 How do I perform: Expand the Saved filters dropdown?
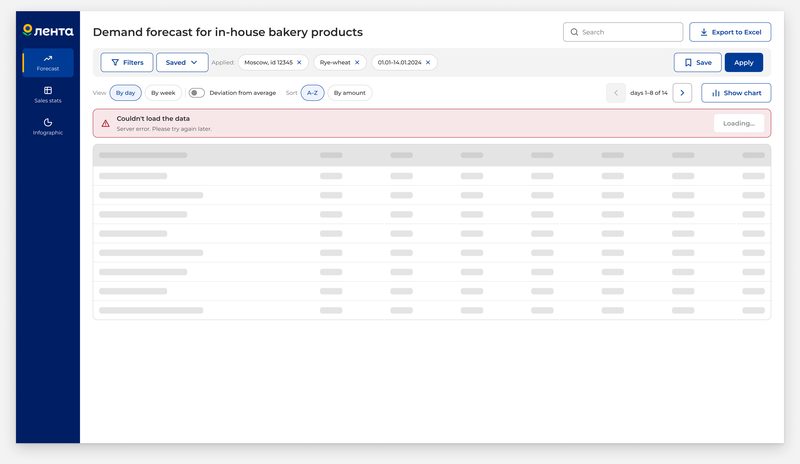pos(182,62)
